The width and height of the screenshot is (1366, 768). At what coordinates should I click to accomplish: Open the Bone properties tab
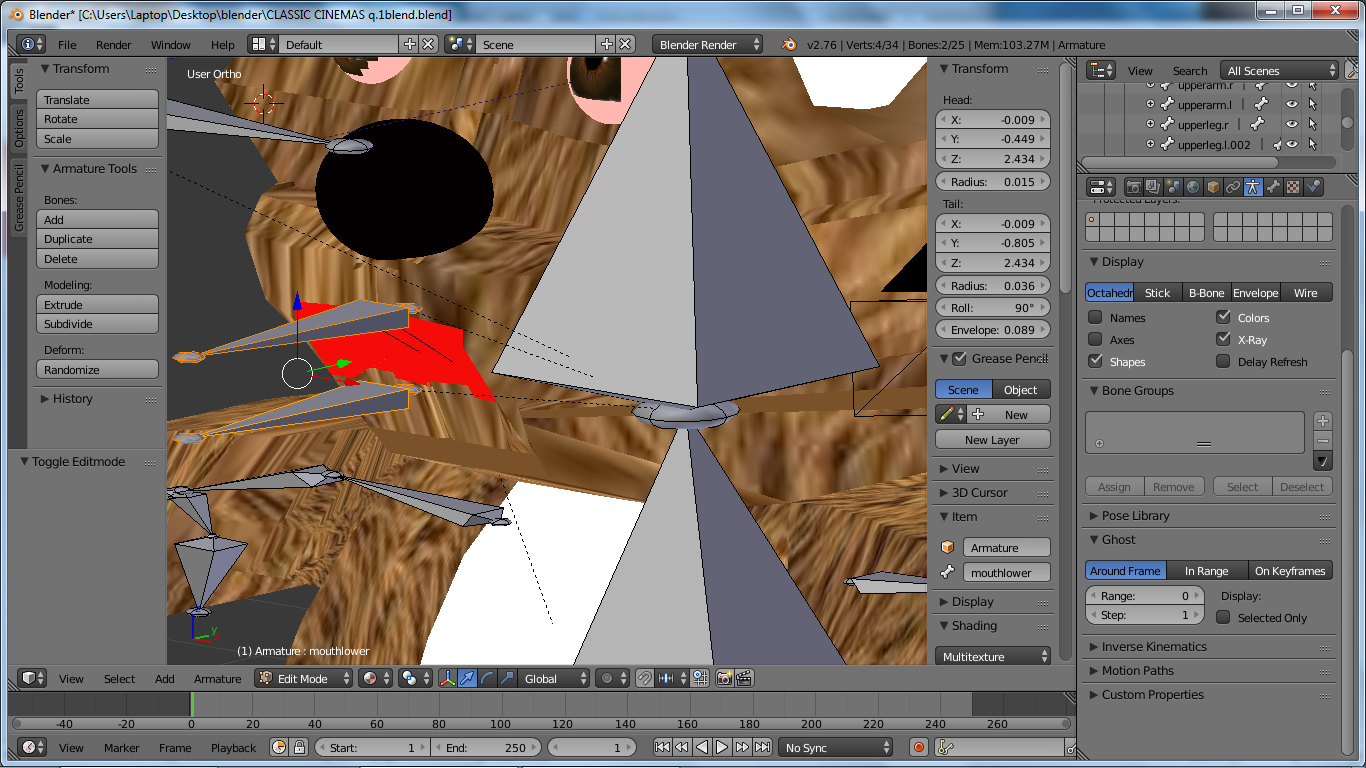(x=1273, y=187)
